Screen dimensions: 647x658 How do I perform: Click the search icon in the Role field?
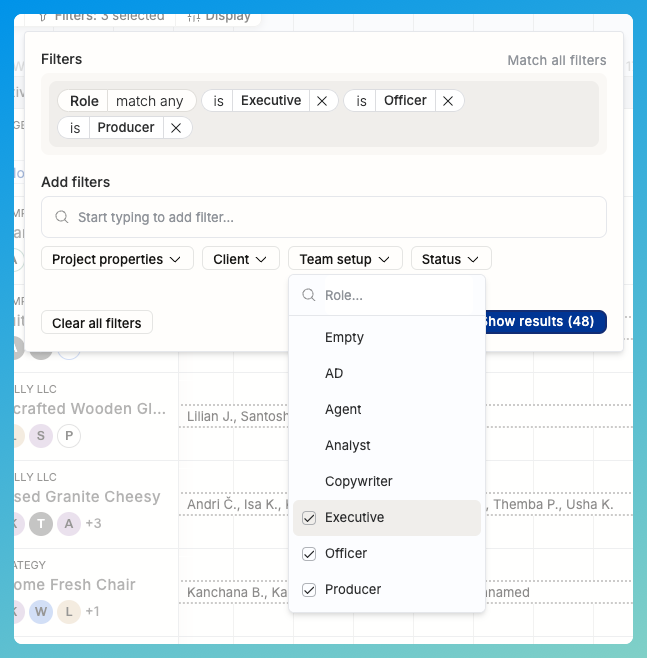(308, 296)
